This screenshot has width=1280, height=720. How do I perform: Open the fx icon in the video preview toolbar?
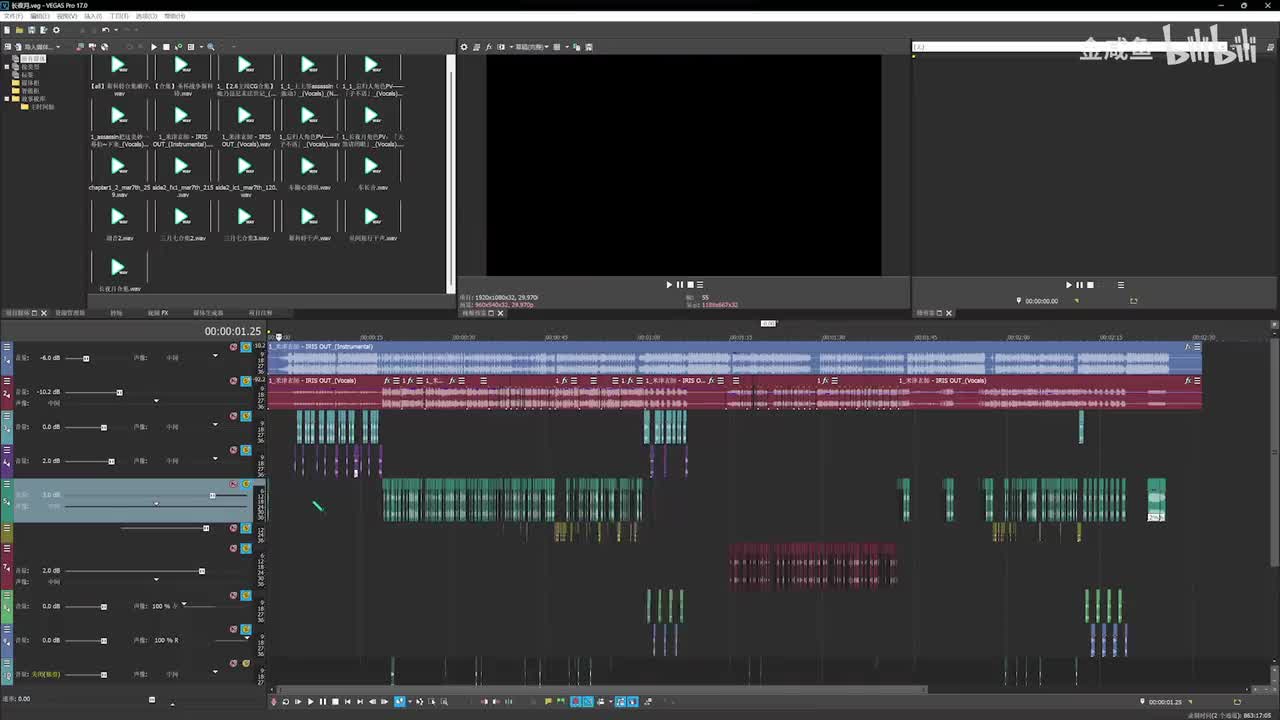(489, 47)
